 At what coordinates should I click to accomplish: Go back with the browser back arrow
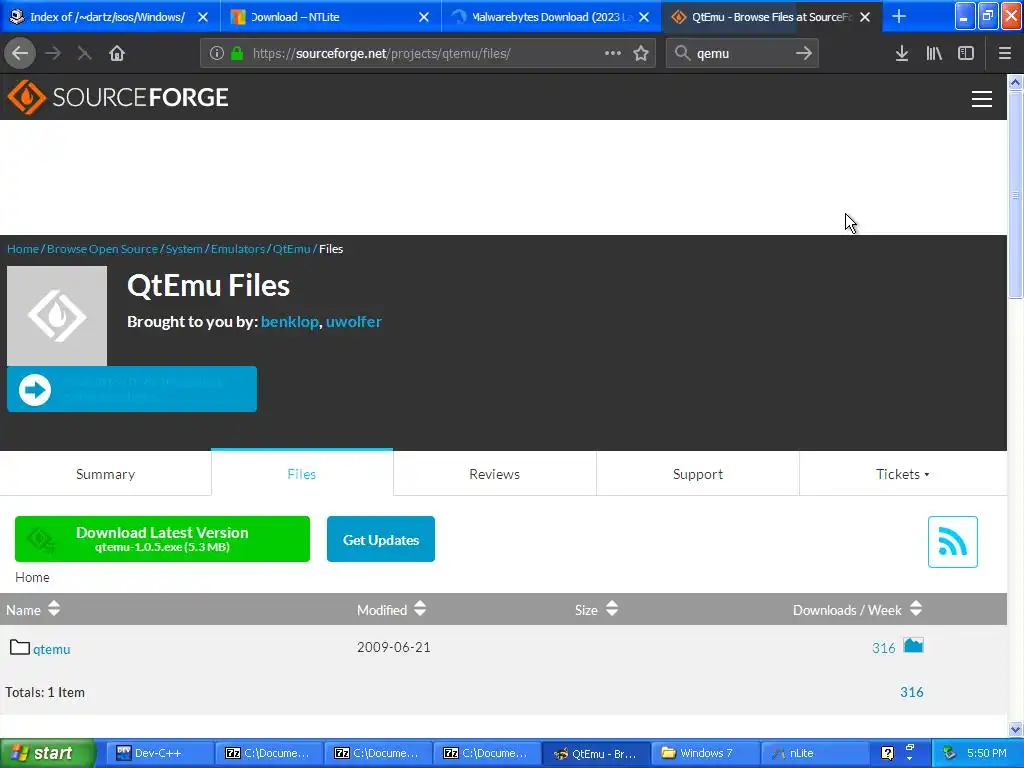pyautogui.click(x=20, y=54)
